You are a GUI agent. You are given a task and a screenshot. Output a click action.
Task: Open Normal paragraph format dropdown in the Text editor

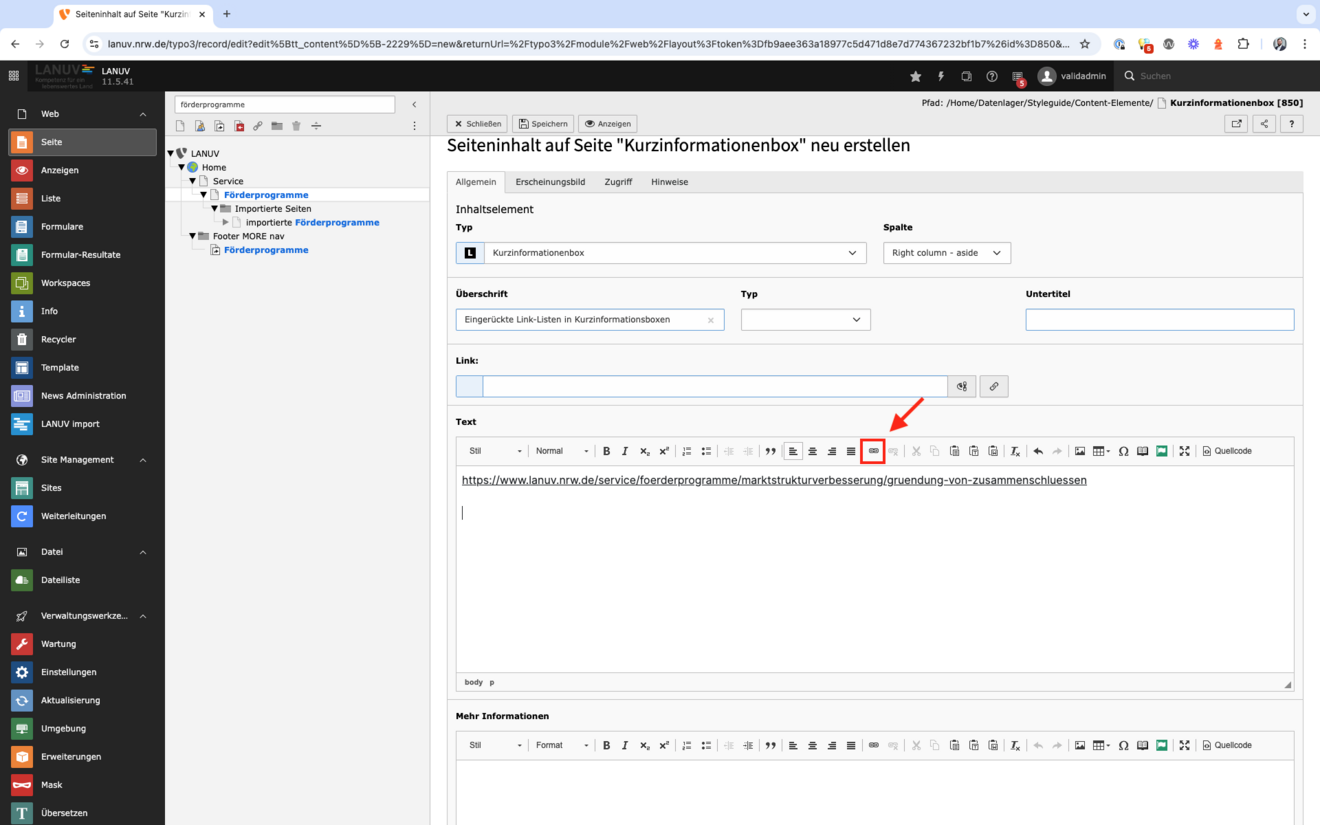click(x=562, y=451)
